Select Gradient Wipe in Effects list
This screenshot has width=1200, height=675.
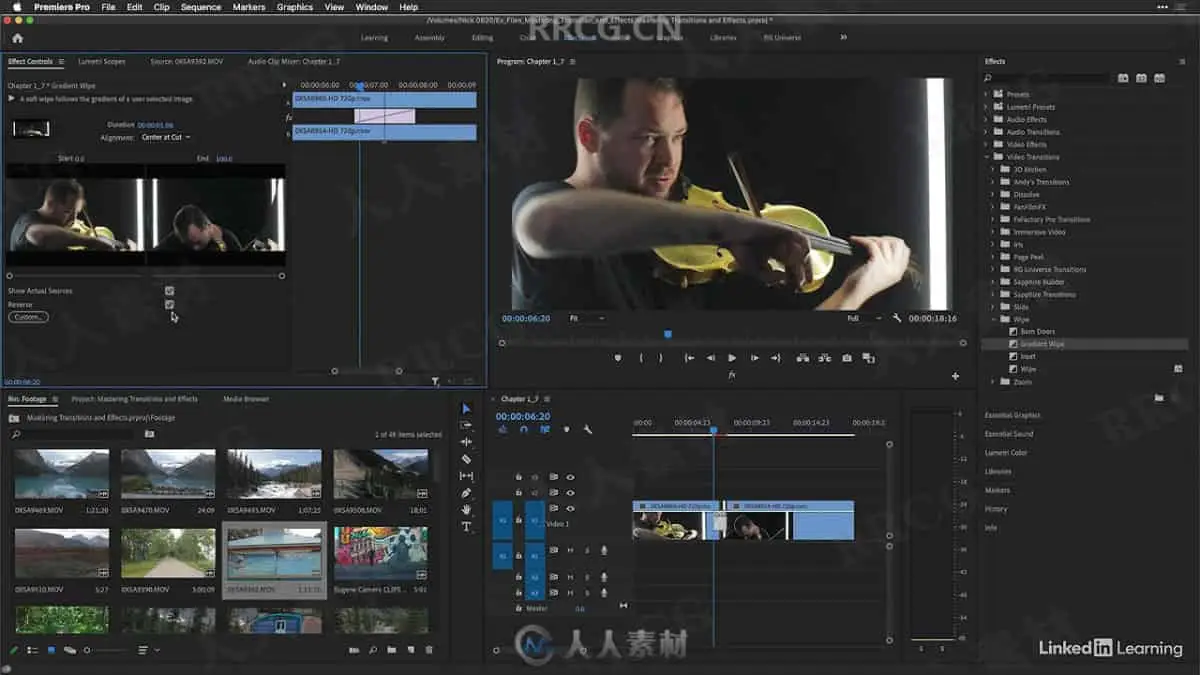1042,344
